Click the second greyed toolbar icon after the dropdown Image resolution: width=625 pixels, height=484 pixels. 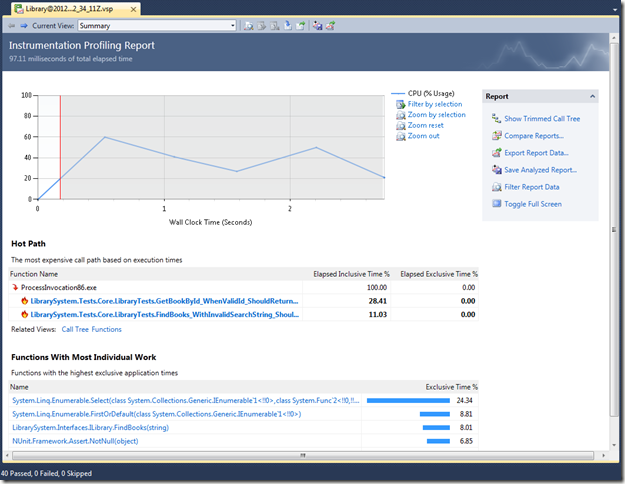[261, 26]
